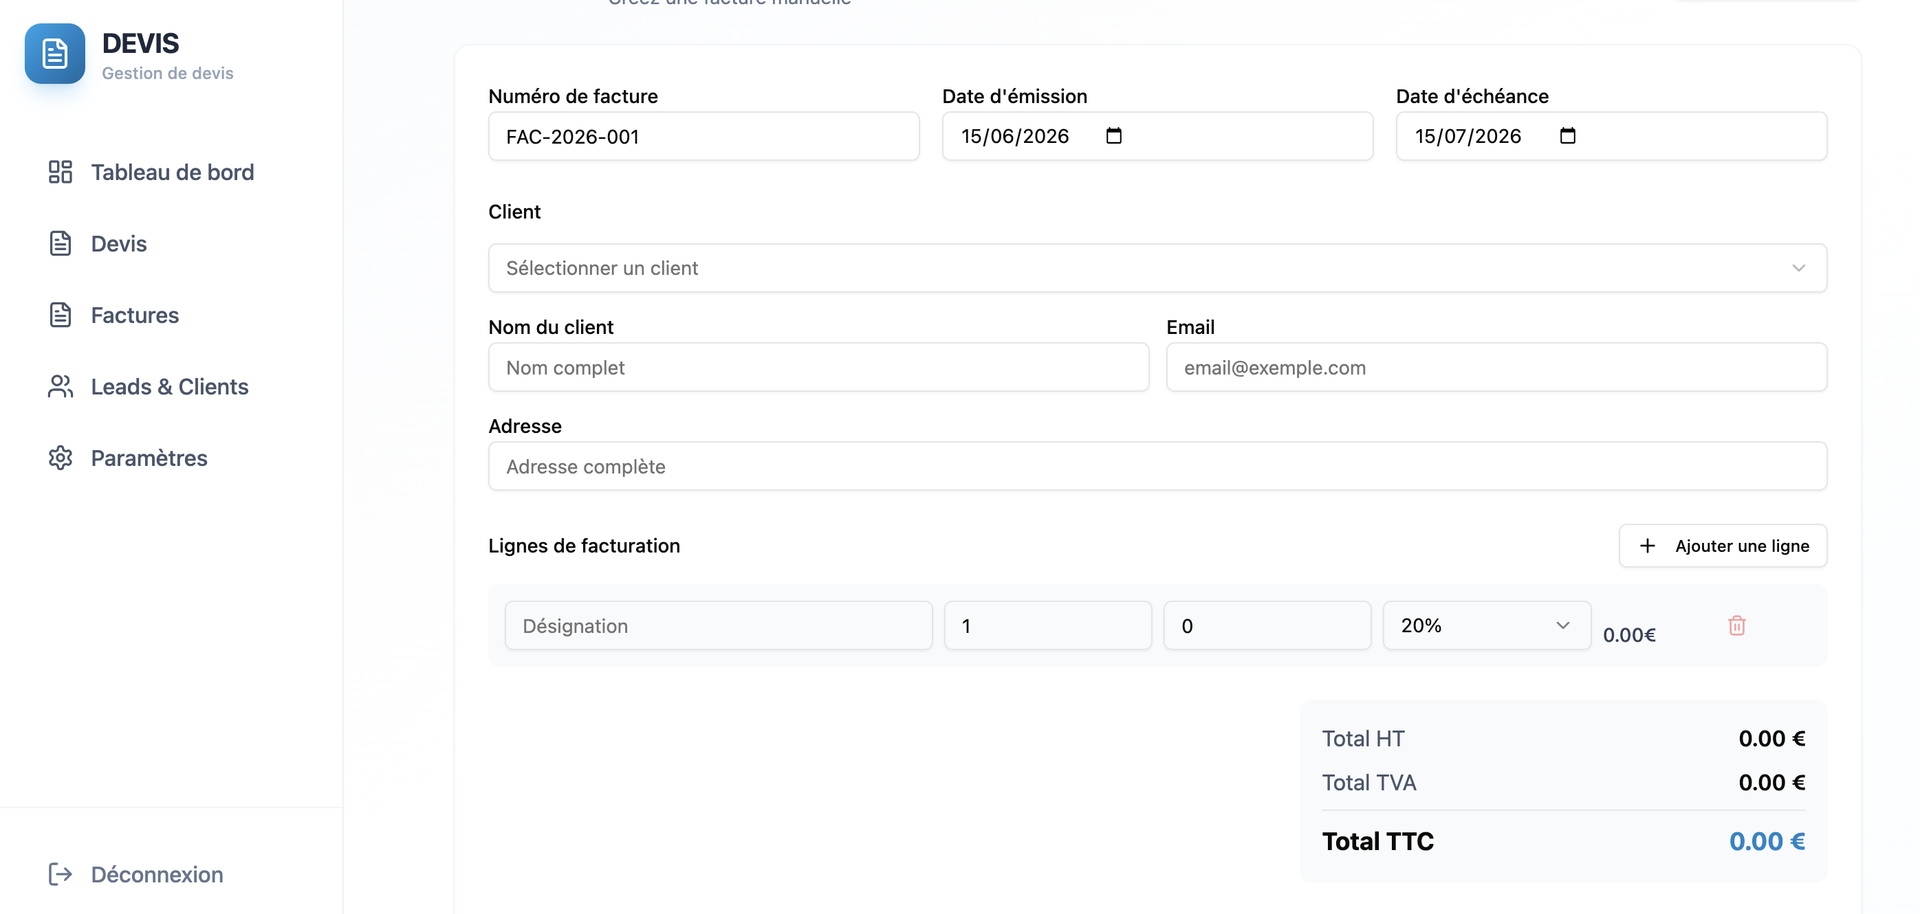This screenshot has height=914, width=1920.
Task: Focus the Adresse complète input
Action: click(x=1157, y=466)
